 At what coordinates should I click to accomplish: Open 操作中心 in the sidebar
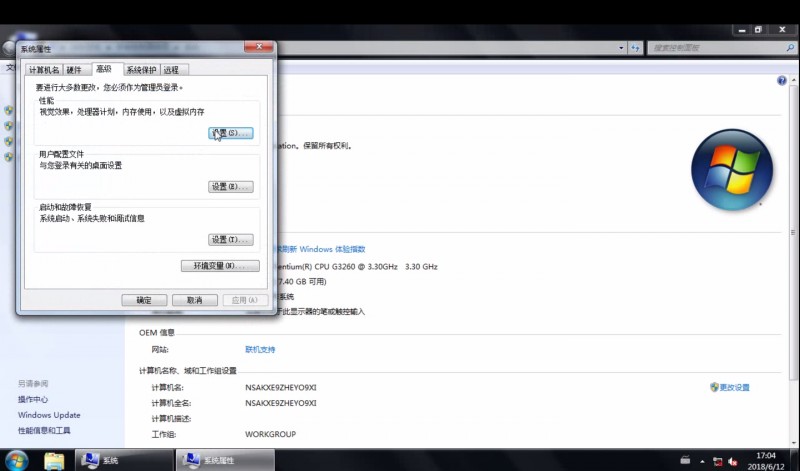(x=33, y=399)
